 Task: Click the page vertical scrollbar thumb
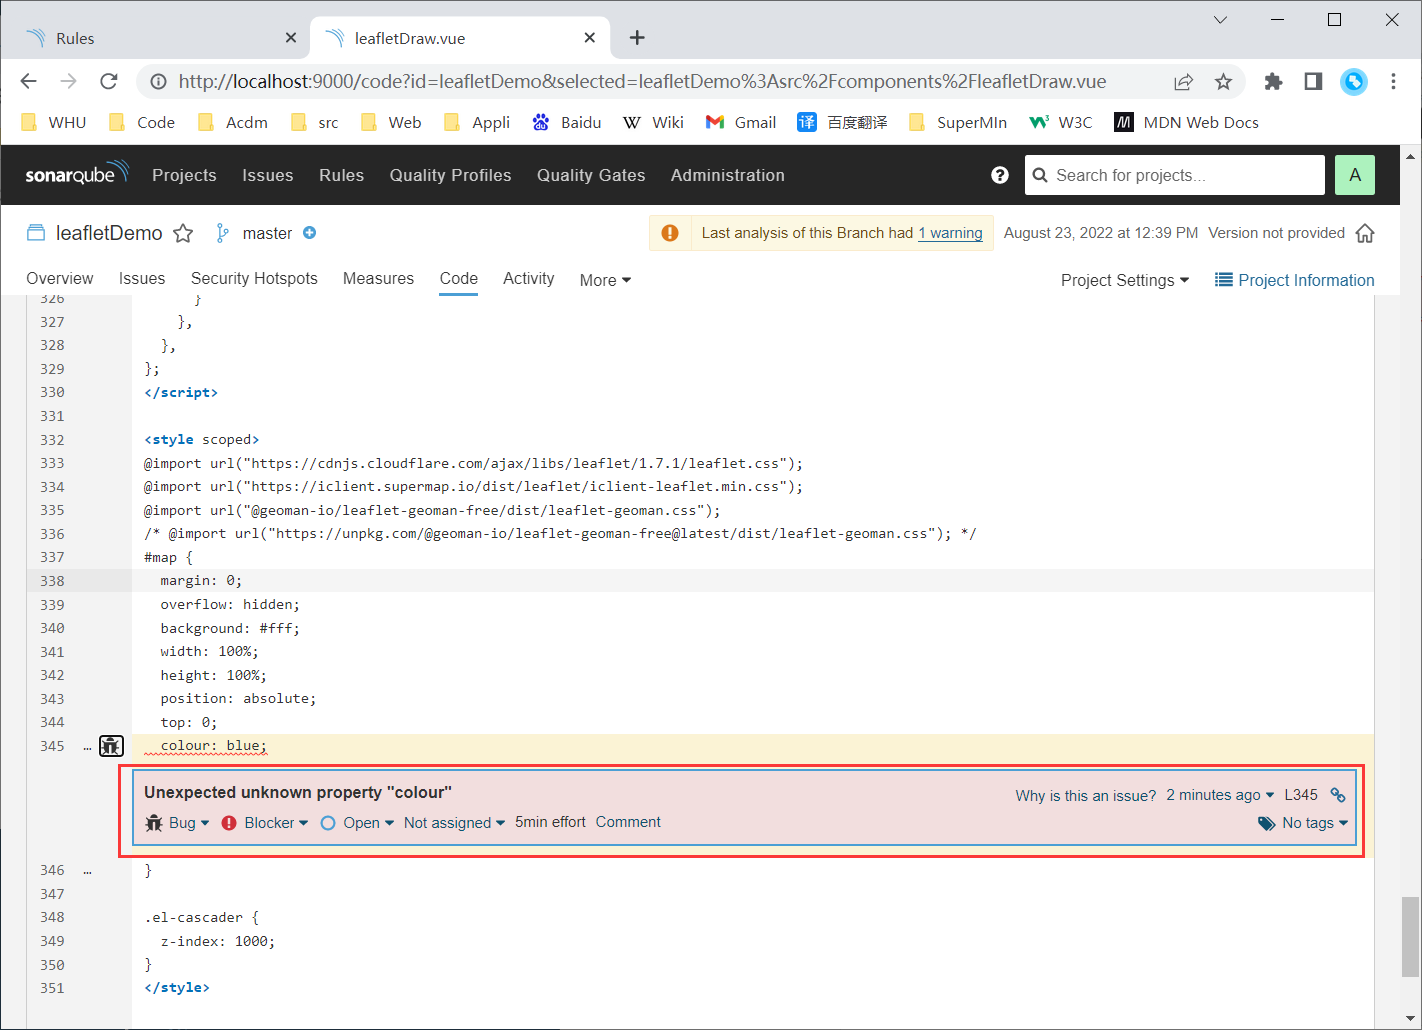[1410, 937]
